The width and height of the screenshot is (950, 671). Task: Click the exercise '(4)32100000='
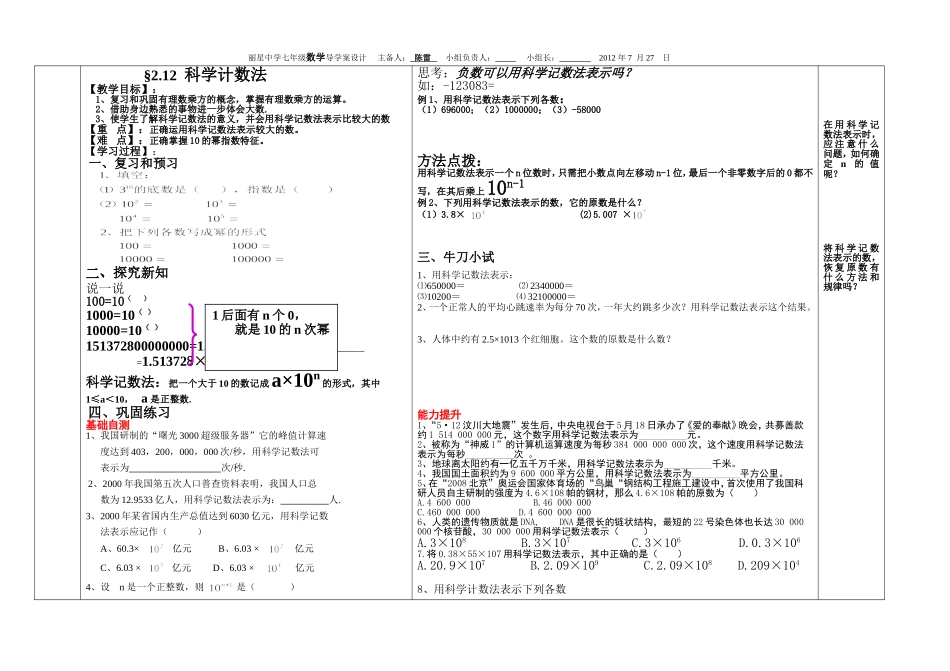point(545,297)
